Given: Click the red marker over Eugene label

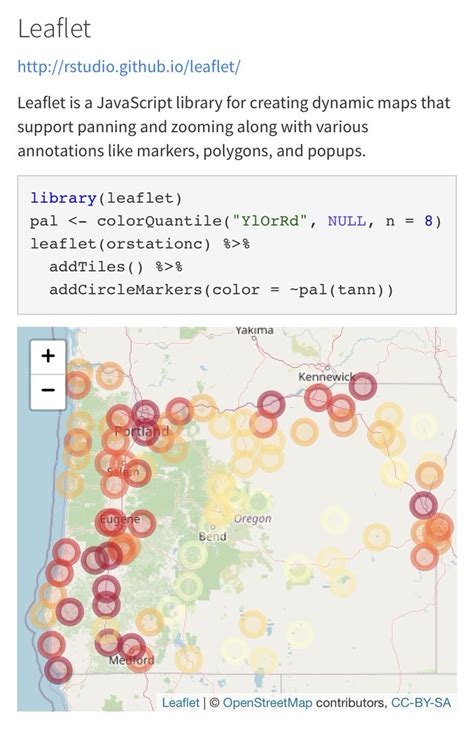Looking at the screenshot, I should point(110,522).
